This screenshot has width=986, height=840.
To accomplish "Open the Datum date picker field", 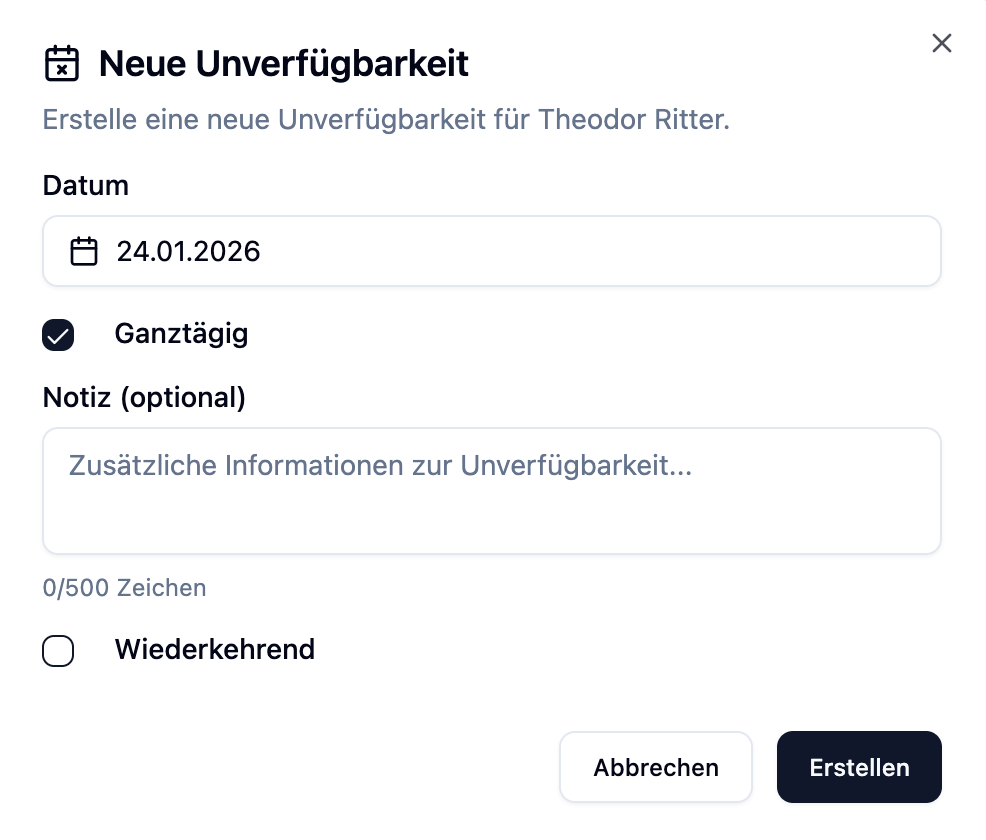I will [491, 251].
